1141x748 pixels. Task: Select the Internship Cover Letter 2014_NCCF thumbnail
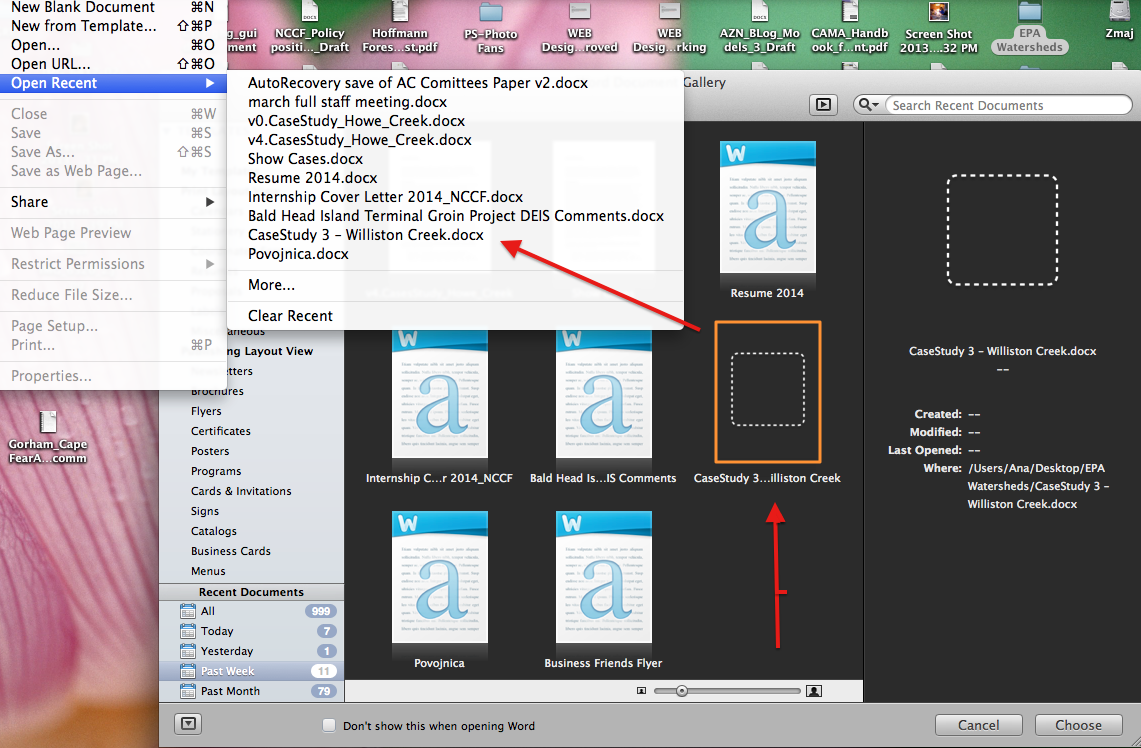click(440, 394)
